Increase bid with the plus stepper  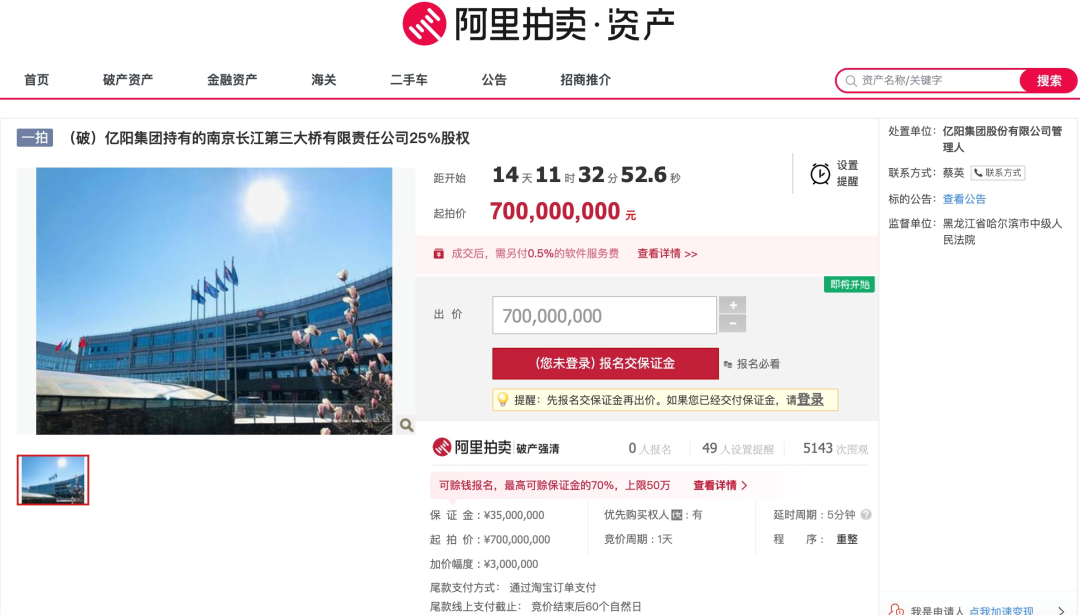point(732,305)
